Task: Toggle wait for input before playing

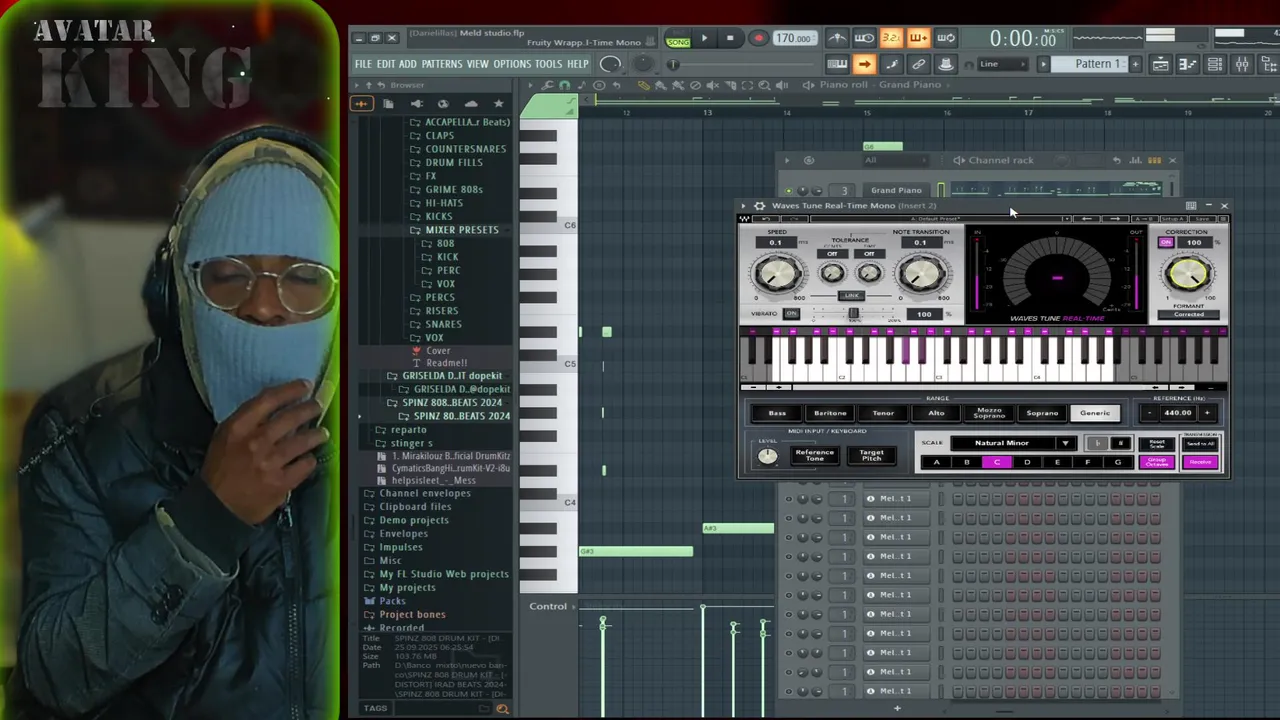Action: coord(864,39)
